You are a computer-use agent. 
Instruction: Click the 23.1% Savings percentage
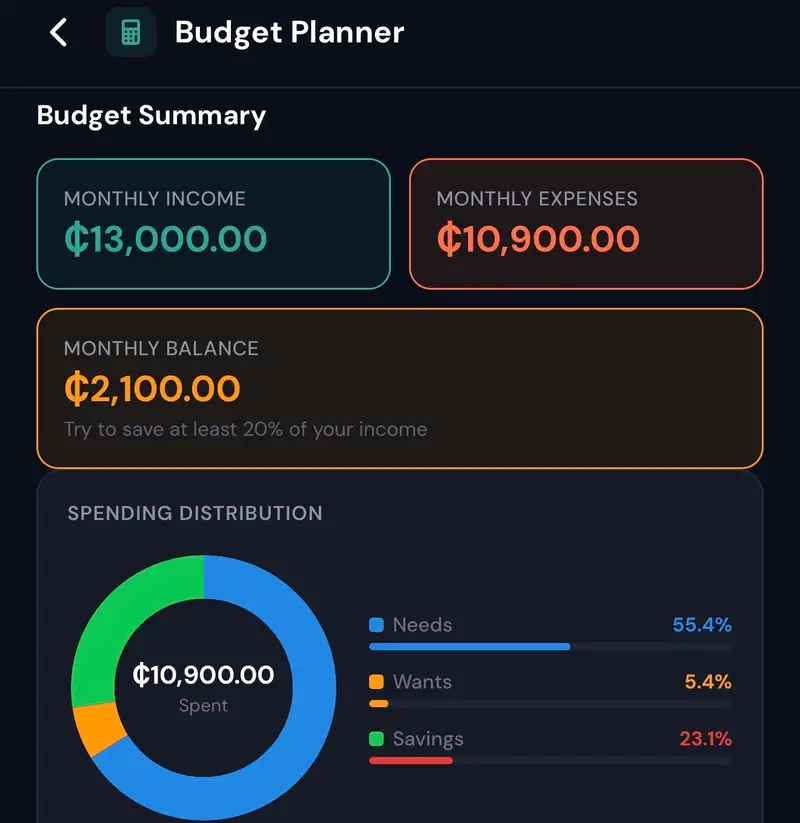point(705,738)
